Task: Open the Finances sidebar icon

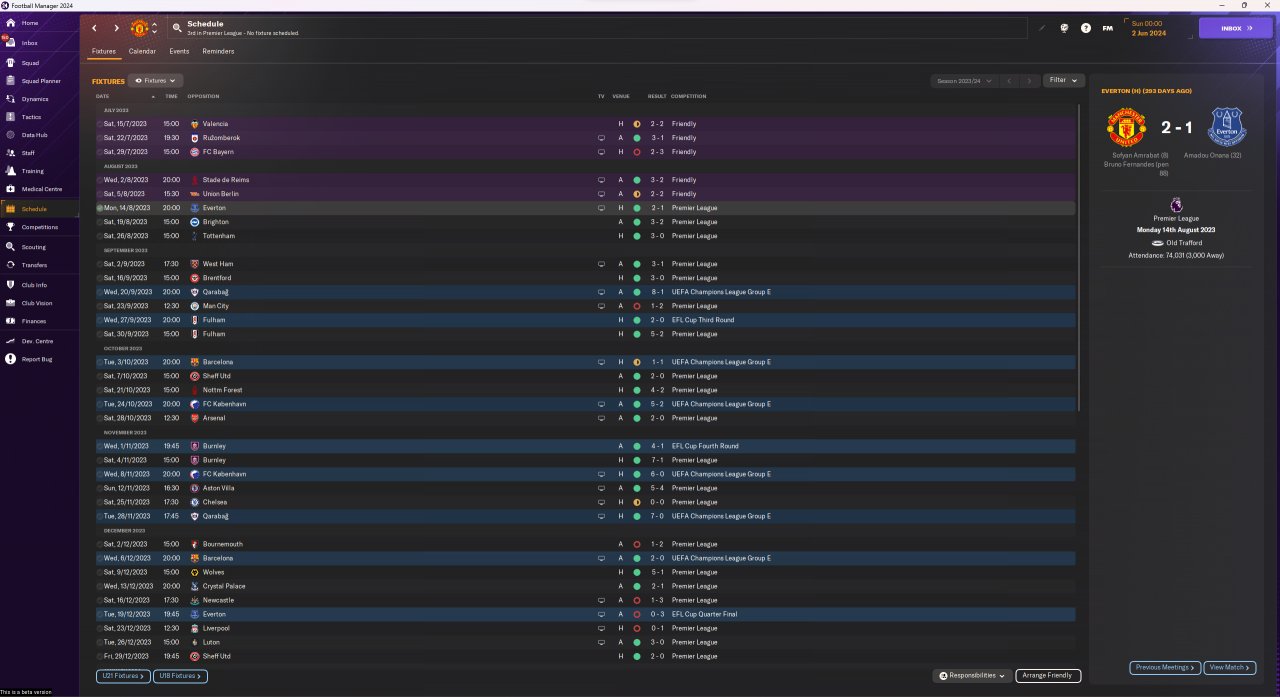Action: [10, 321]
